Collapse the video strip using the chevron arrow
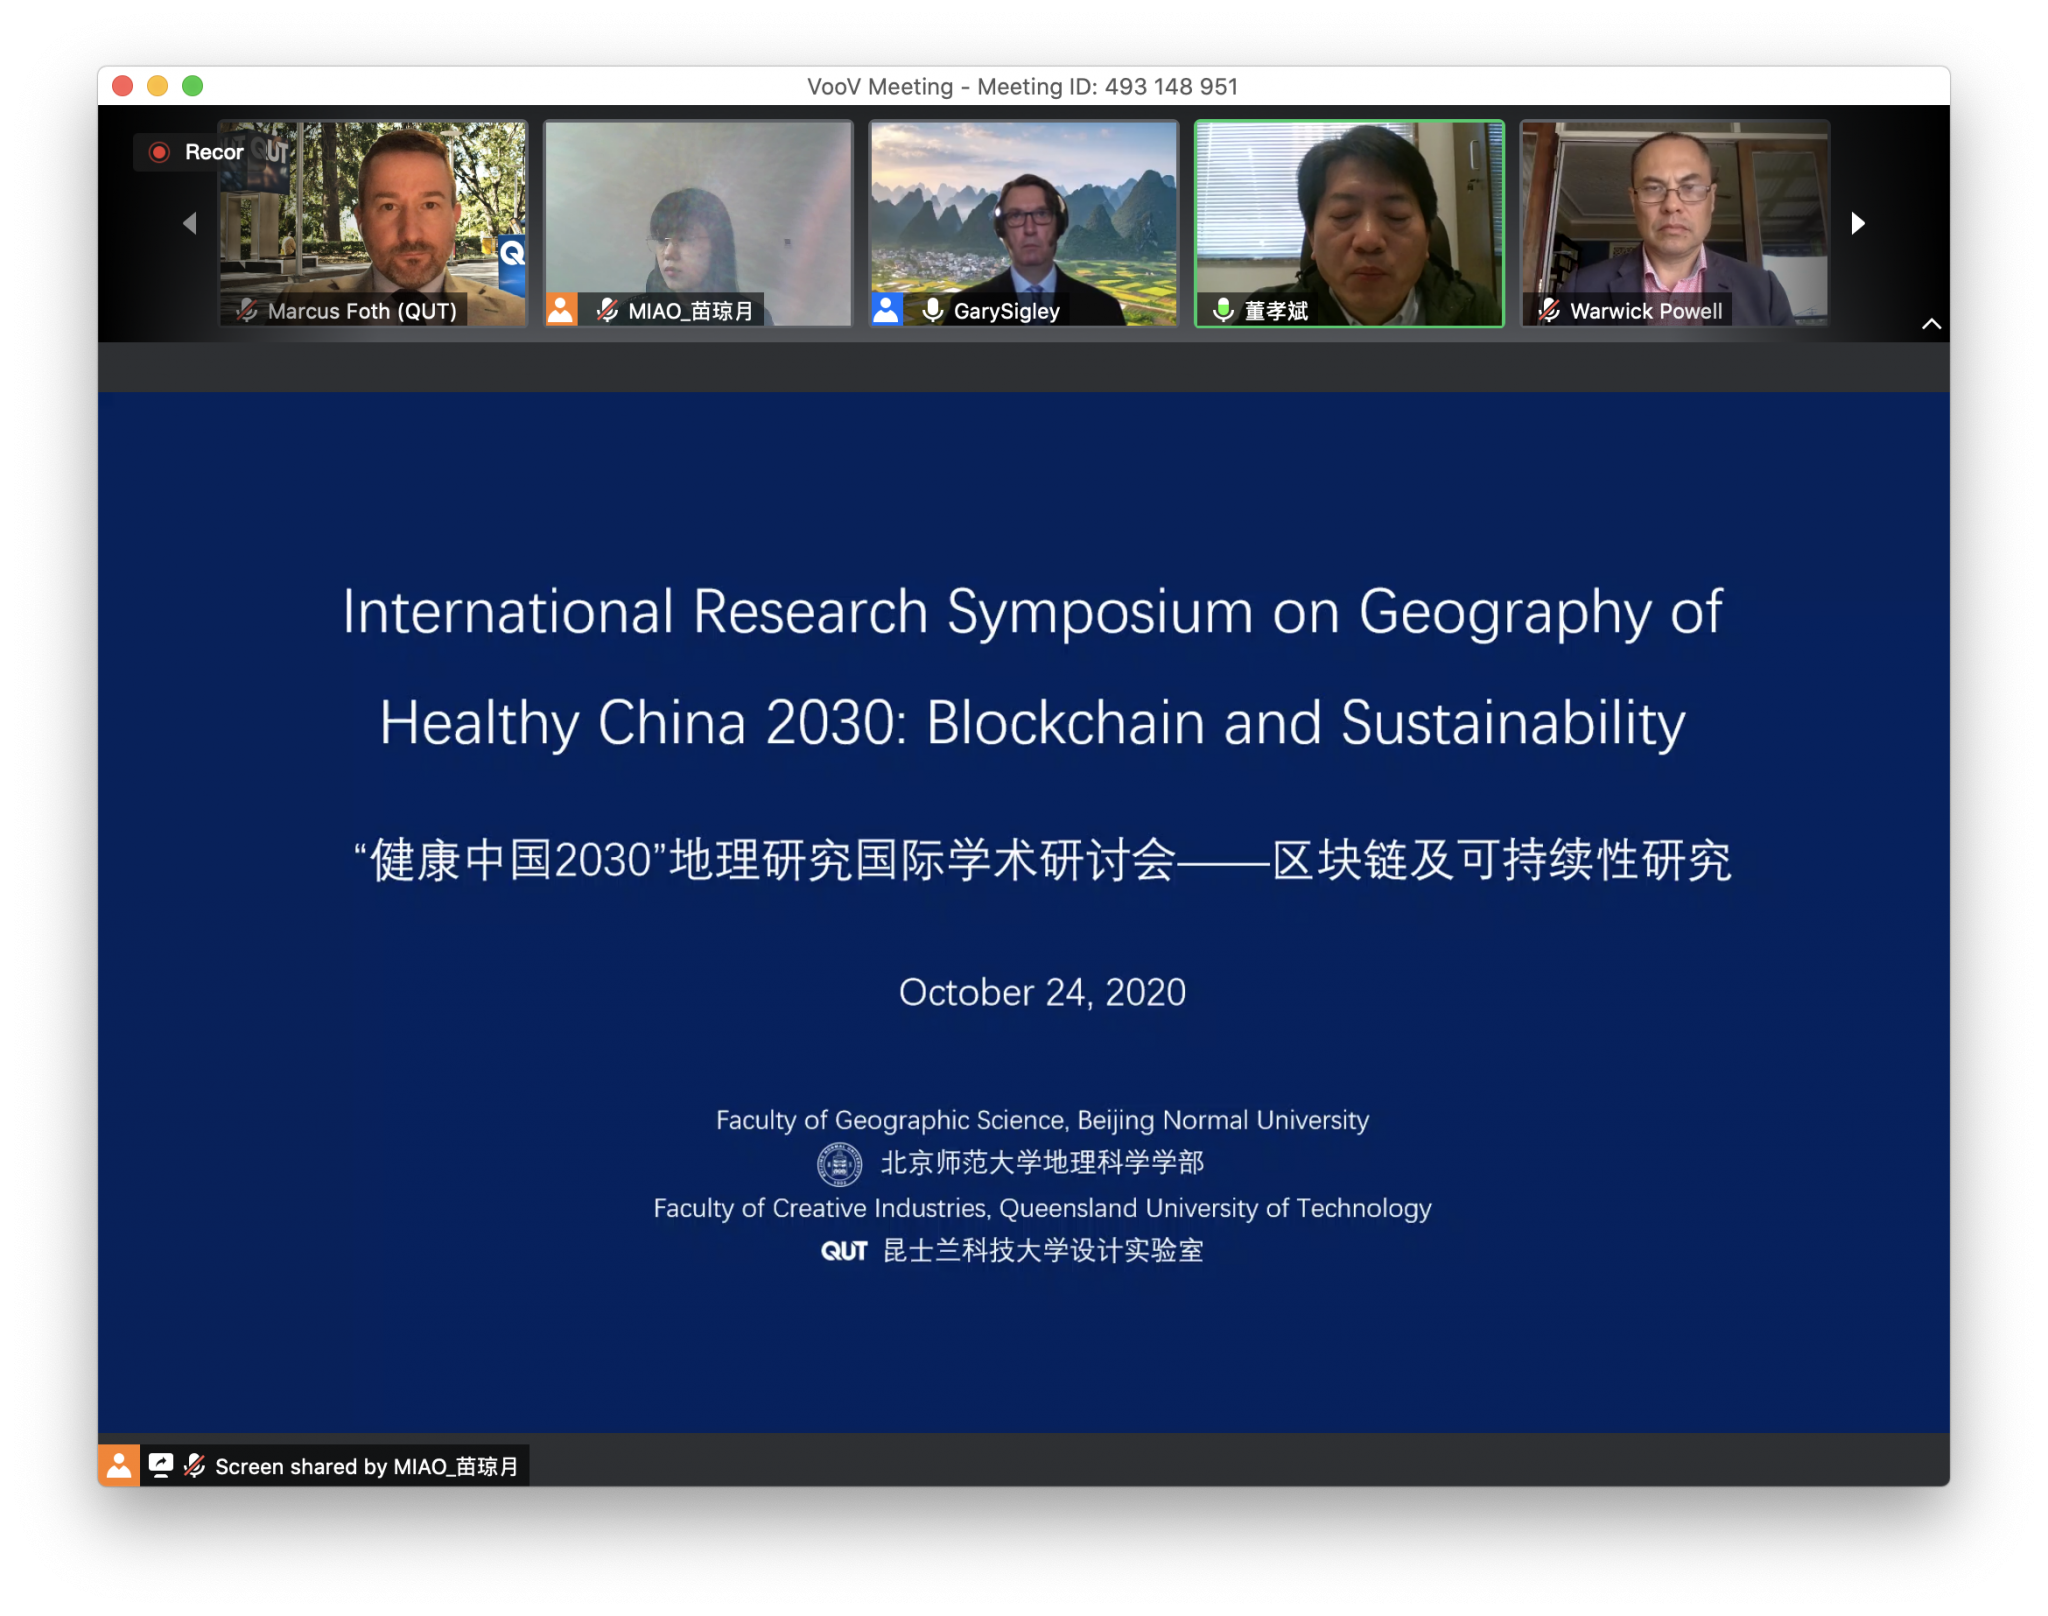This screenshot has width=2048, height=1616. 1933,324
